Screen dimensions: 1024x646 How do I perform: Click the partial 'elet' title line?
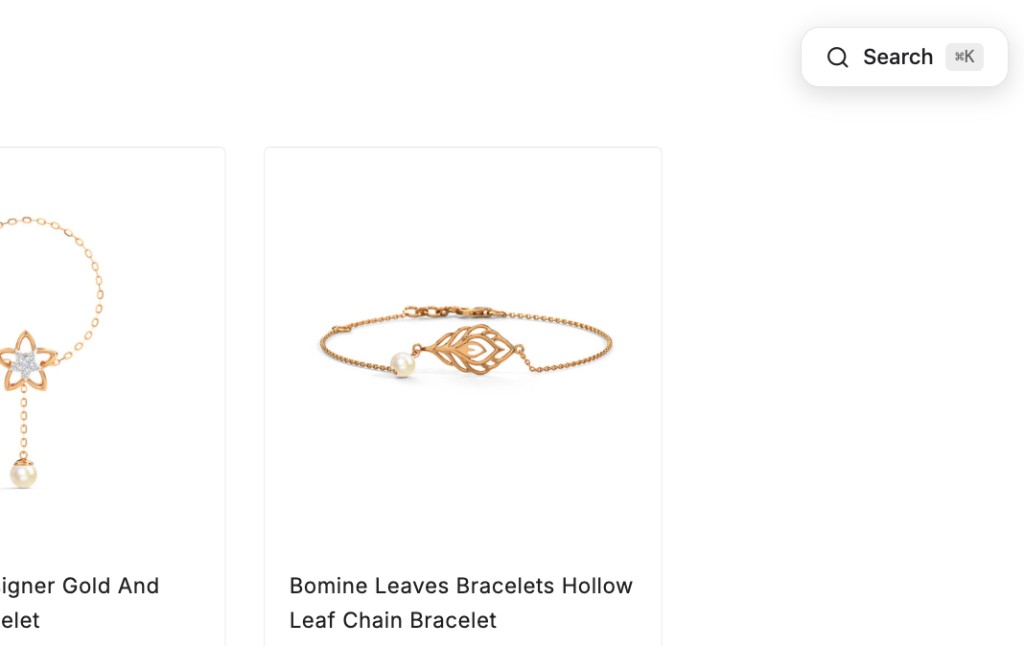(20, 620)
